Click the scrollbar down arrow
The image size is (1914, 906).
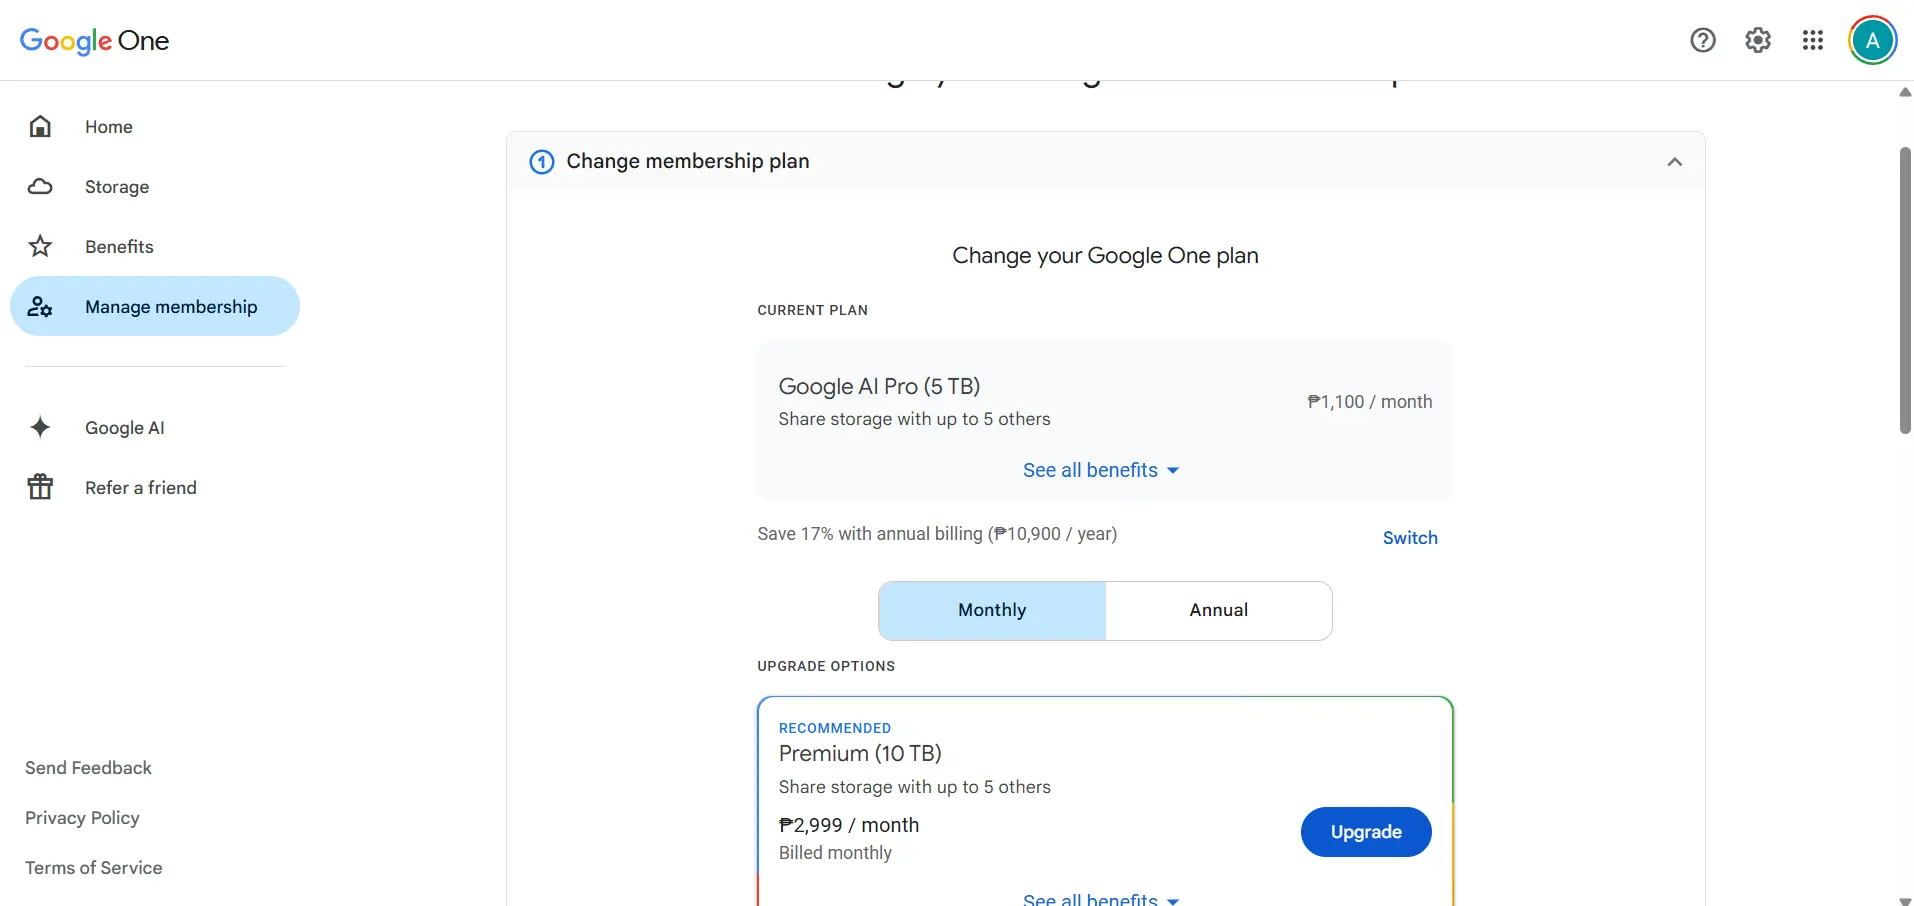pyautogui.click(x=1905, y=900)
